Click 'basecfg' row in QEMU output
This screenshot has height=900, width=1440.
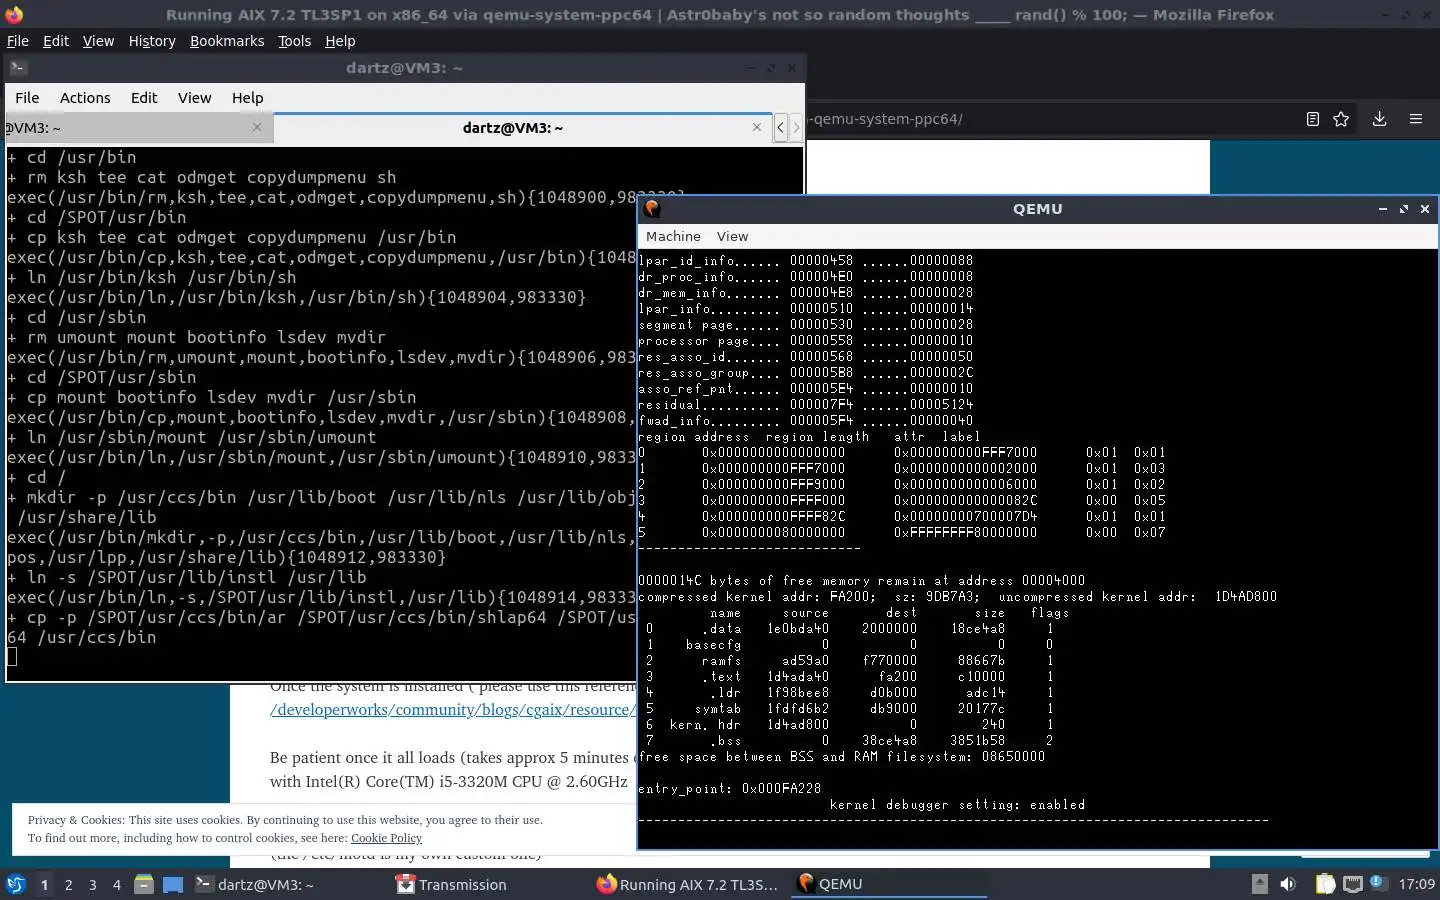pyautogui.click(x=849, y=644)
